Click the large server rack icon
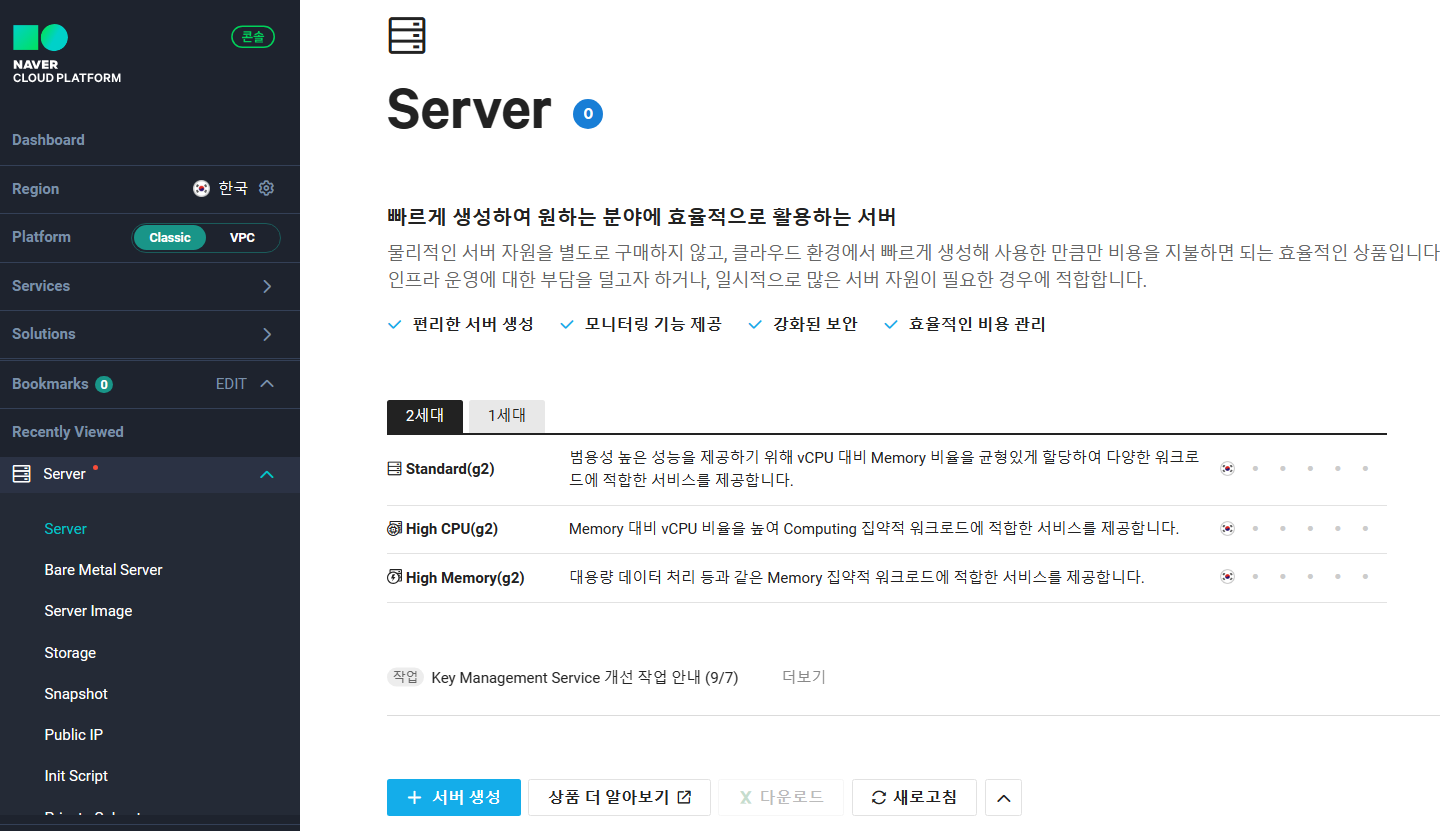This screenshot has width=1440, height=831. coord(407,35)
